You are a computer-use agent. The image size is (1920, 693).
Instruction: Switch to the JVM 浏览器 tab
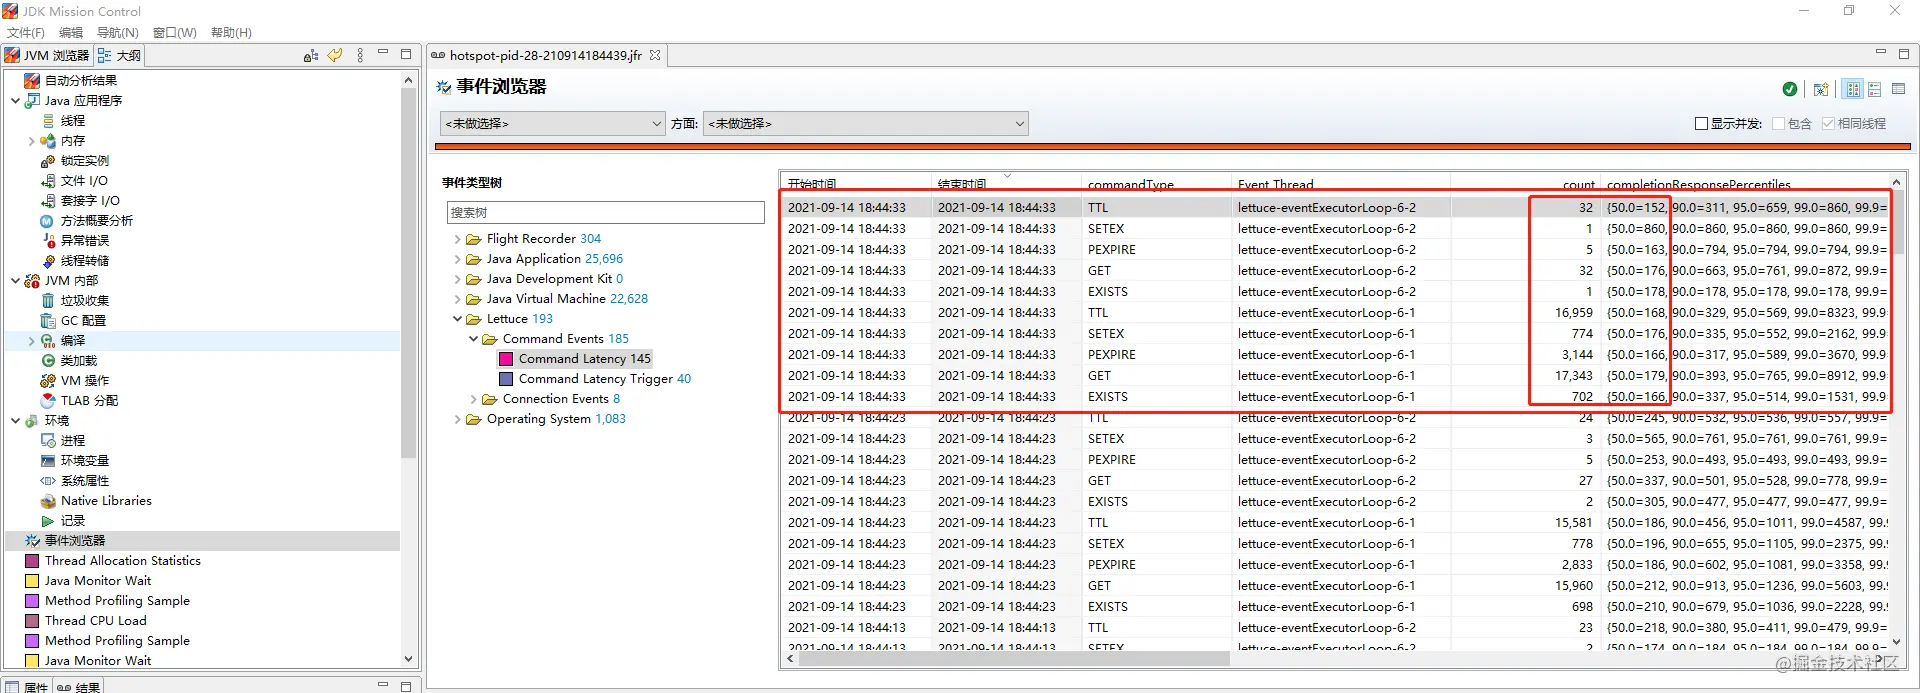point(47,55)
